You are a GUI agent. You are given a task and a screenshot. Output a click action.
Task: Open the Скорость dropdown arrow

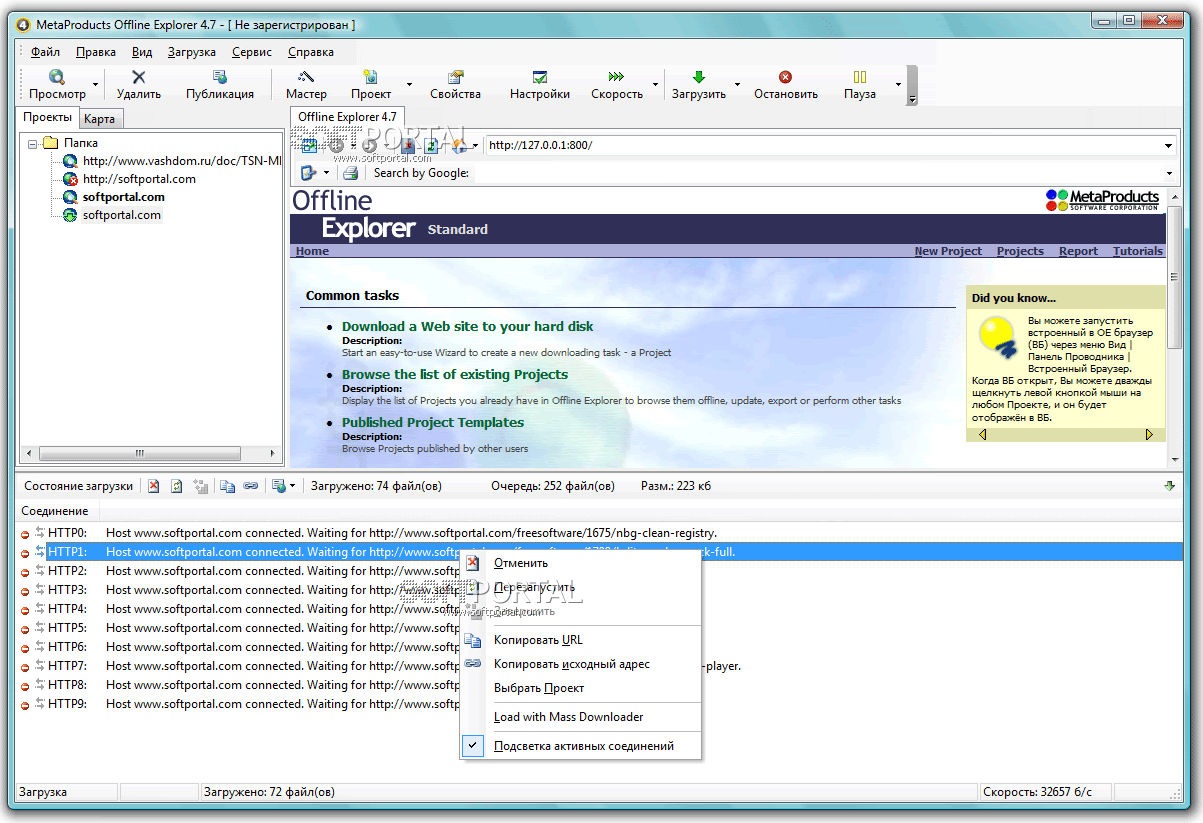(655, 85)
